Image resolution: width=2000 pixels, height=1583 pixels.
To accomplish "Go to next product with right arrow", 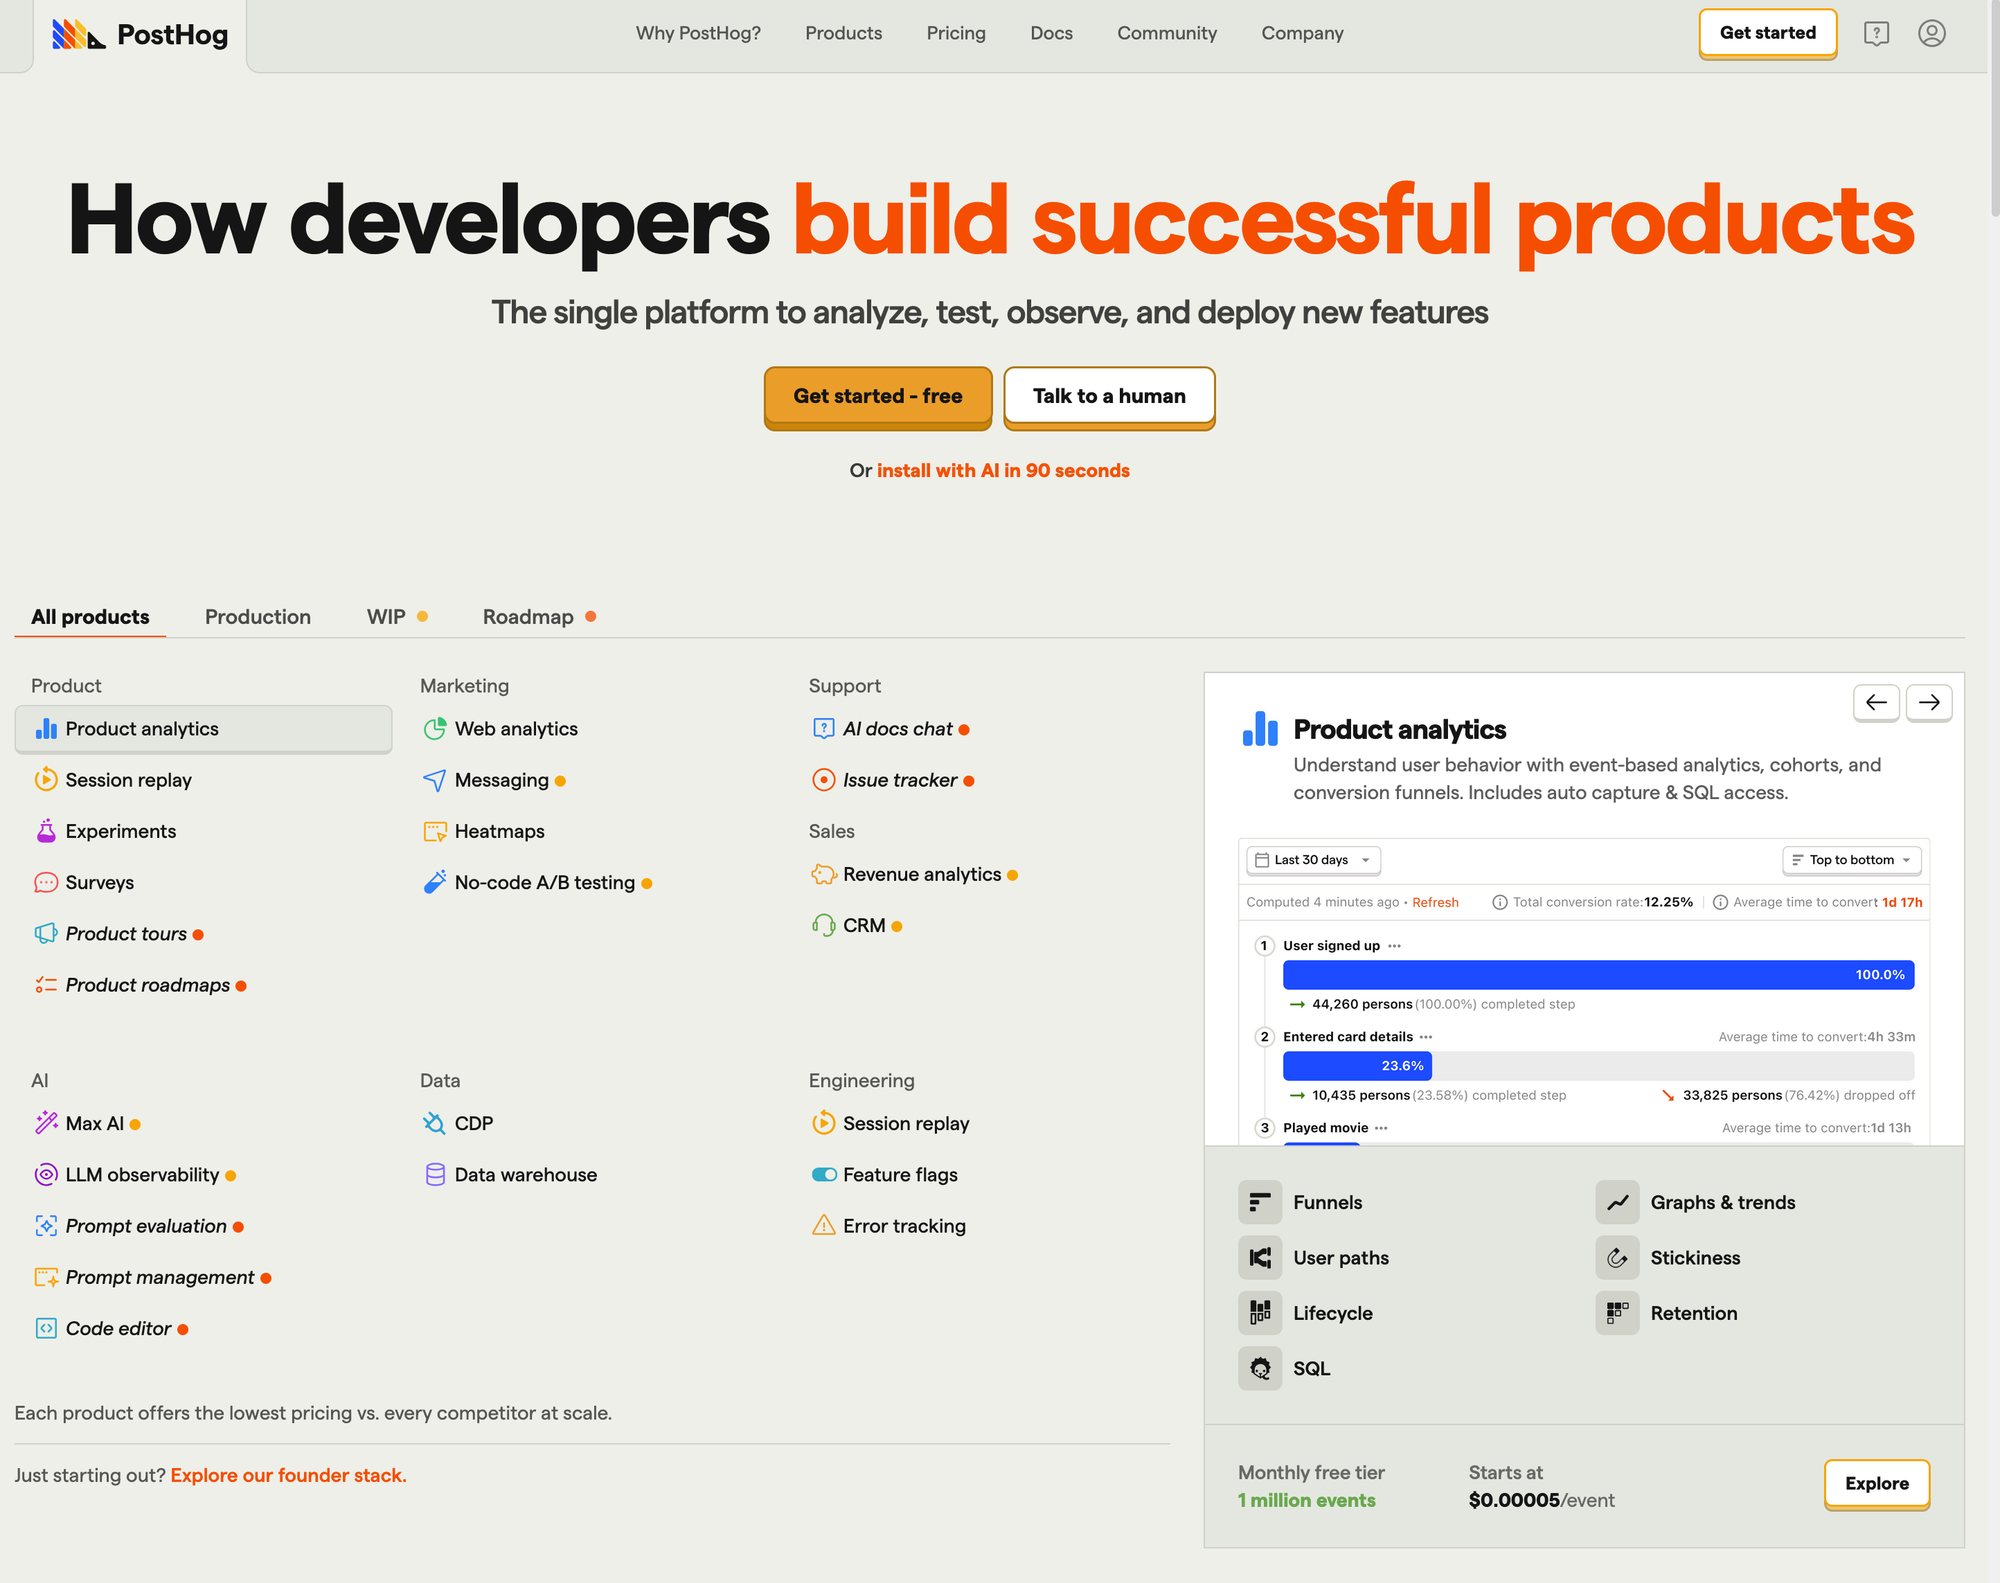I will coord(1929,702).
